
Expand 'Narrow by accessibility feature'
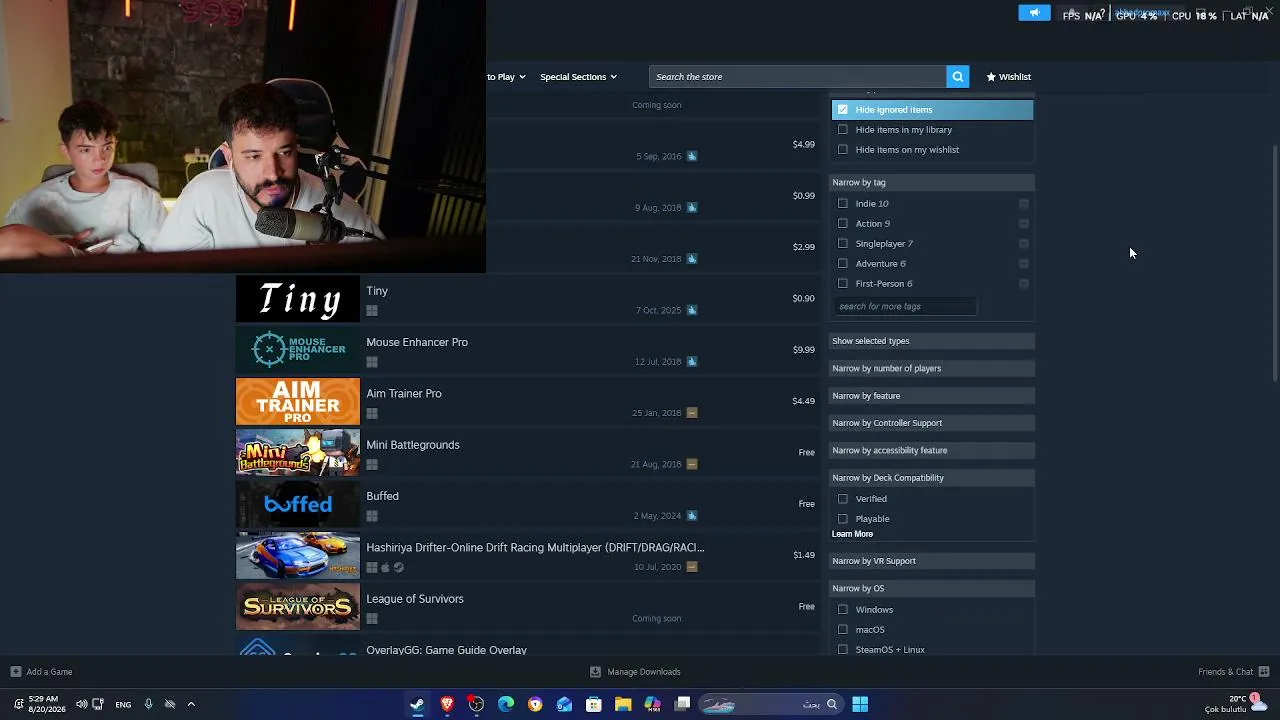(x=932, y=450)
